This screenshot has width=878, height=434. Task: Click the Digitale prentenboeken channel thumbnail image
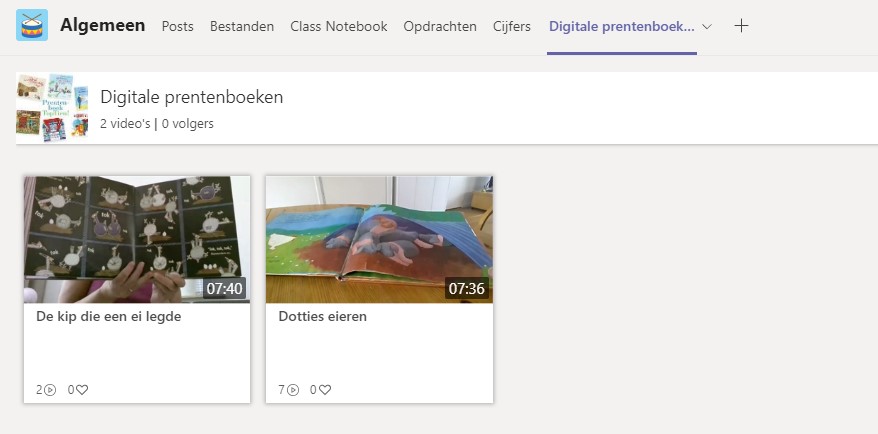tap(52, 107)
